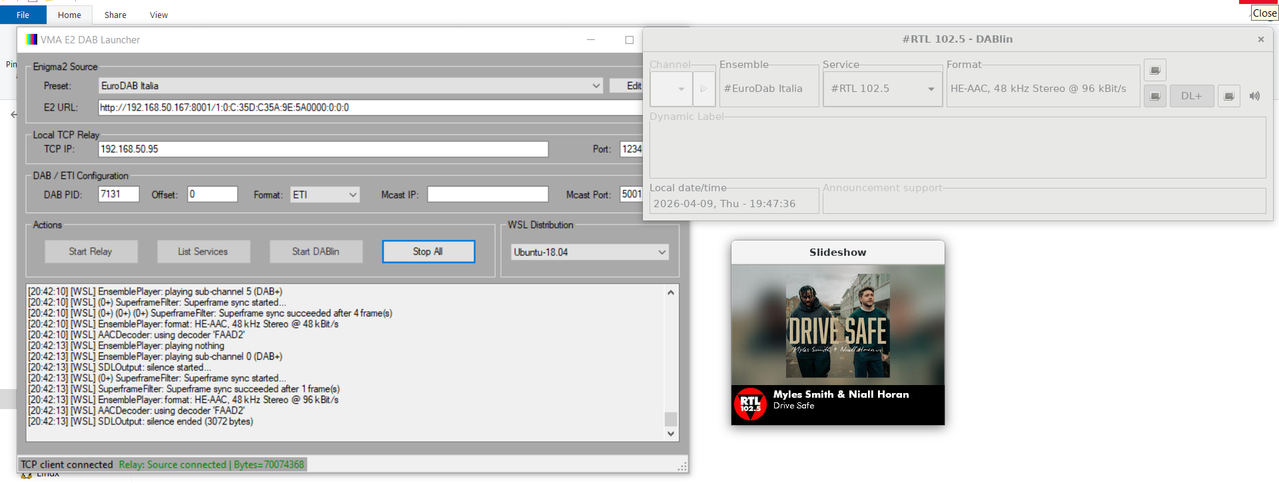Click the 'Relay: Source connected' status text
This screenshot has width=1279, height=483.
click(212, 465)
